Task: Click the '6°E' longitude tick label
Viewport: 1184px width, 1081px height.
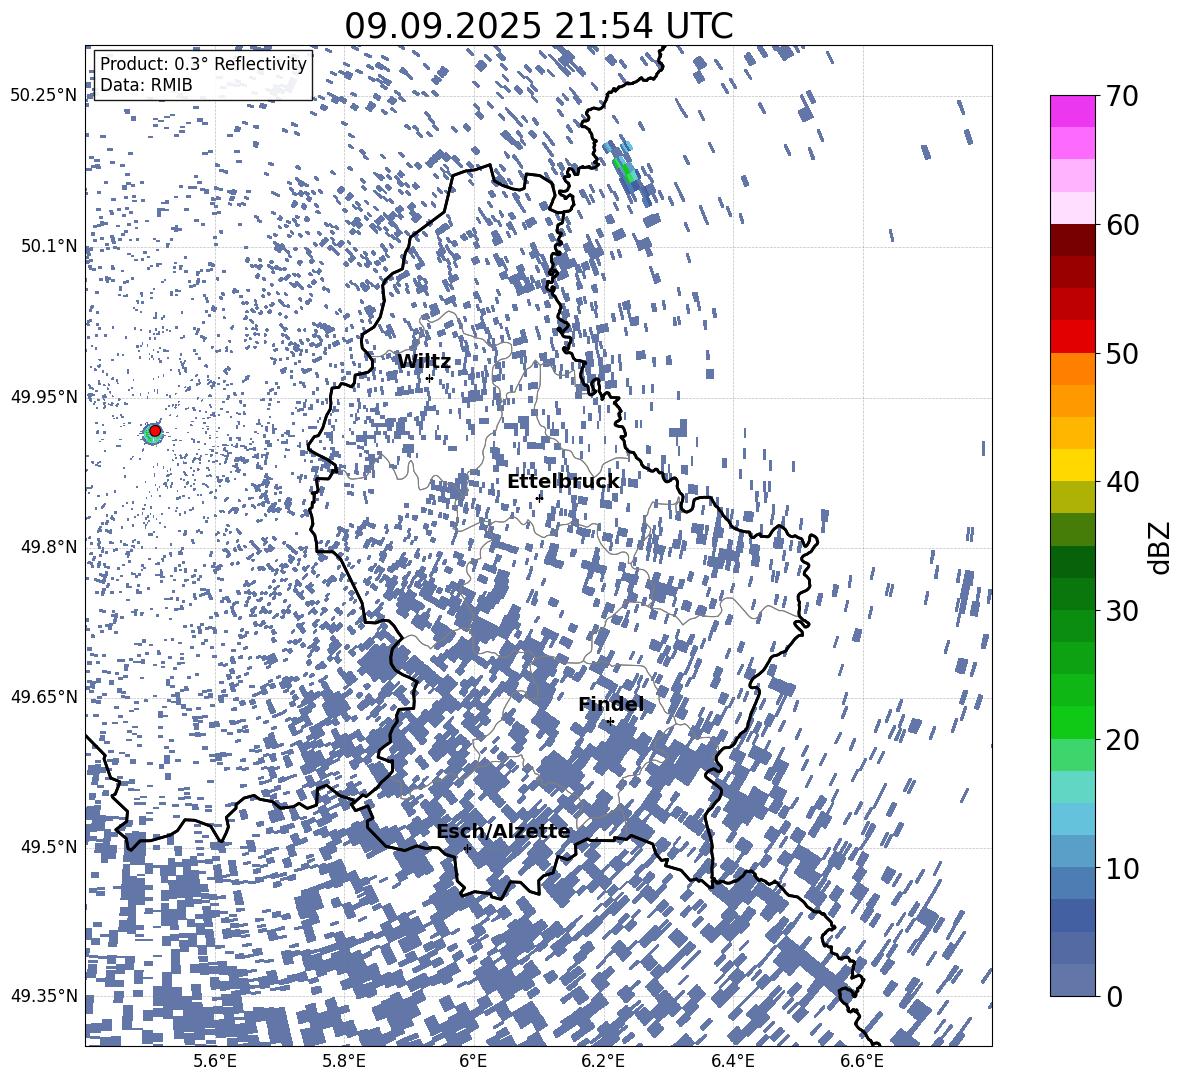Action: pos(473,1061)
